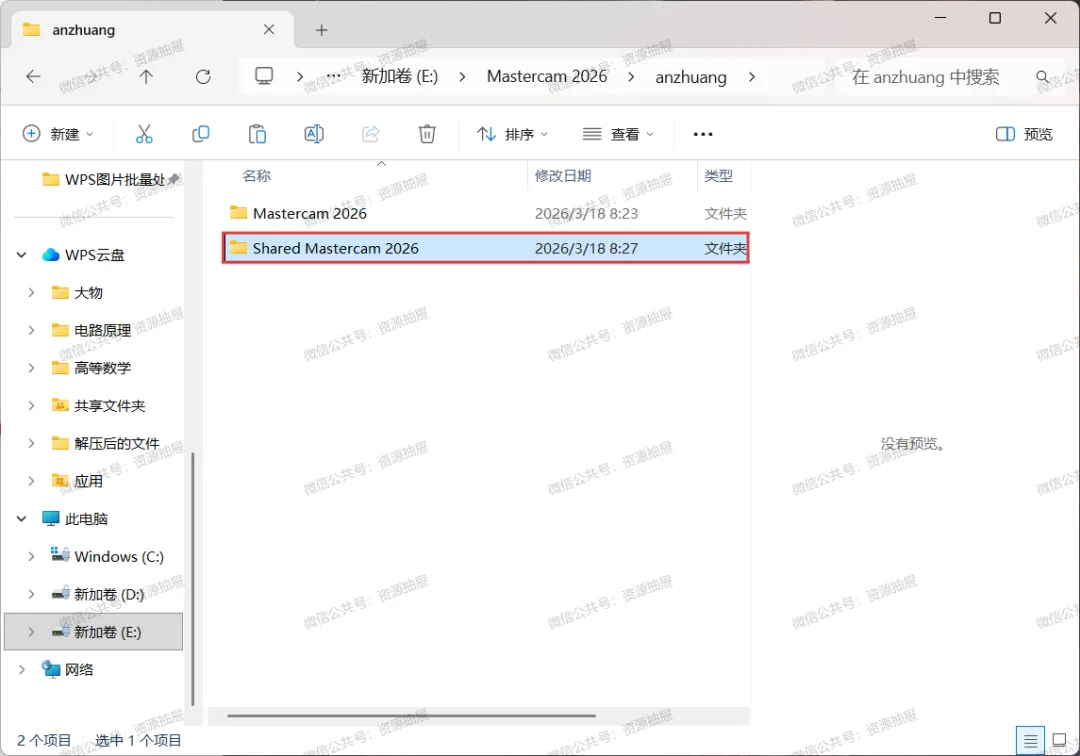Viewport: 1080px width, 756px height.
Task: Select the anzhuang tab
Action: [x=152, y=30]
